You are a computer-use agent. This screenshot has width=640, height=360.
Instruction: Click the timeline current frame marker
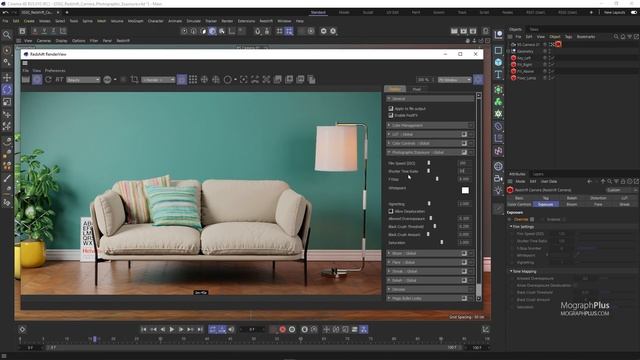(95, 339)
